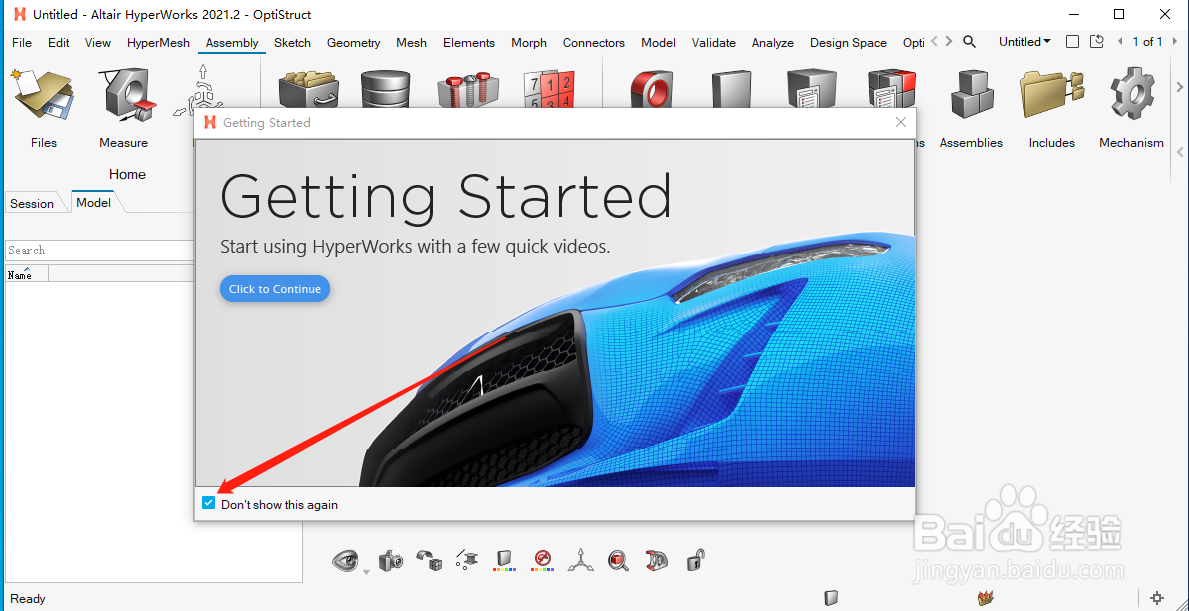Viewport: 1189px width, 611px height.
Task: Click the red prohibited-circle color icon
Action: pyautogui.click(x=542, y=561)
